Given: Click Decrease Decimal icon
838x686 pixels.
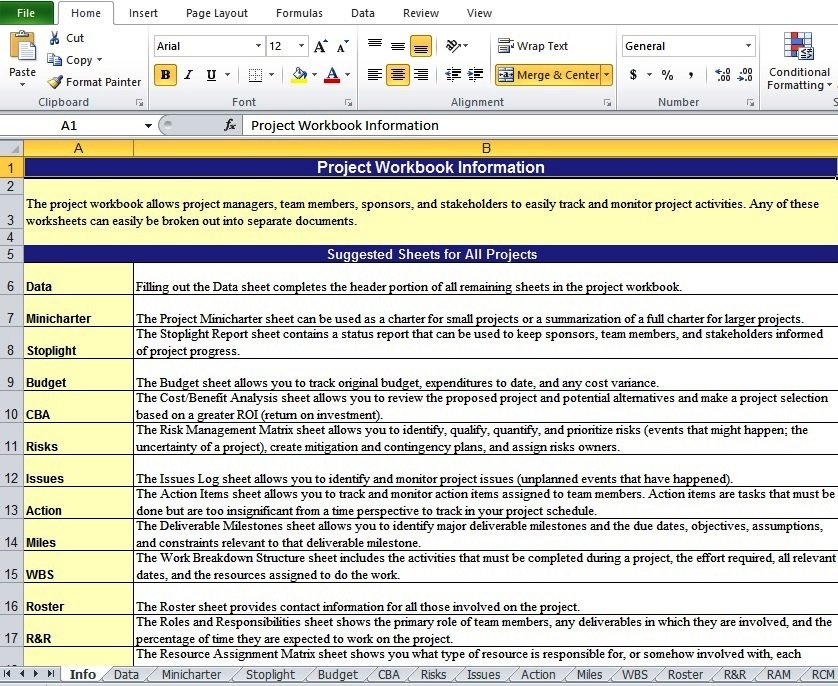Looking at the screenshot, I should [745, 75].
